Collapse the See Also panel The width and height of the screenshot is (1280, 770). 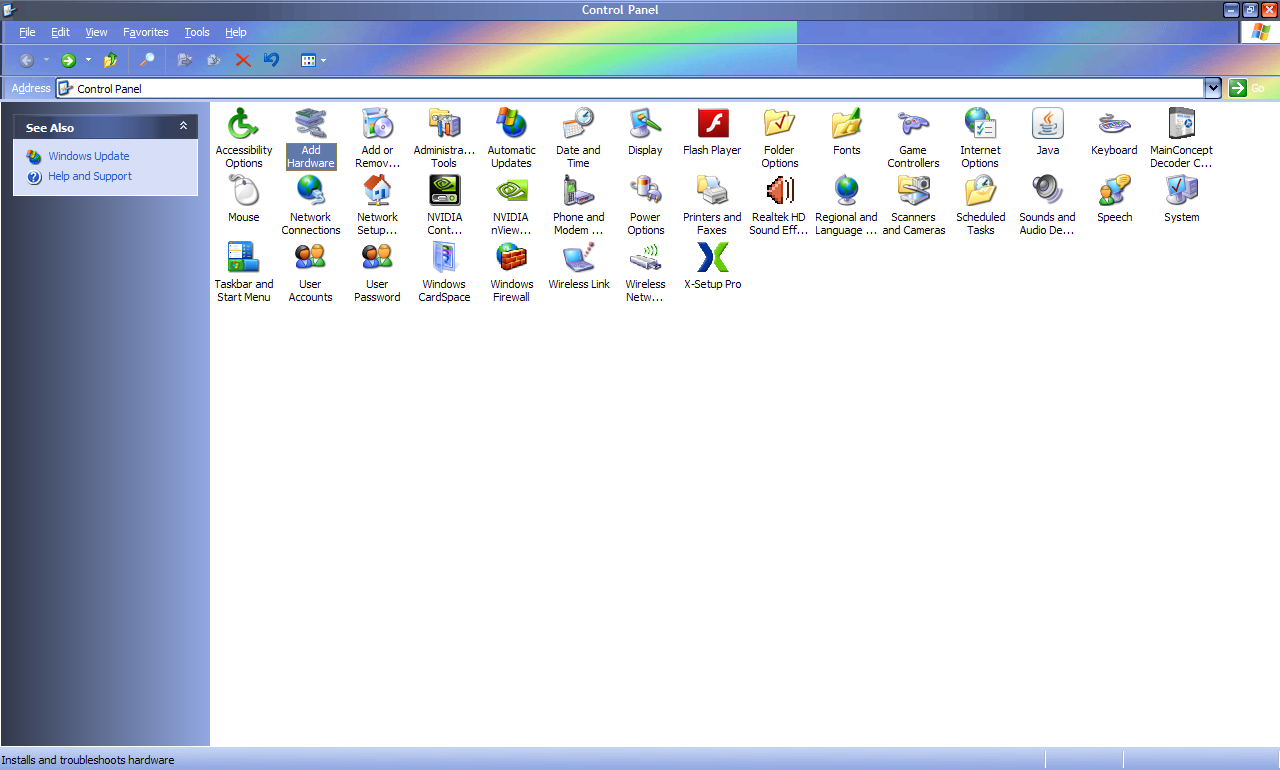click(x=183, y=126)
